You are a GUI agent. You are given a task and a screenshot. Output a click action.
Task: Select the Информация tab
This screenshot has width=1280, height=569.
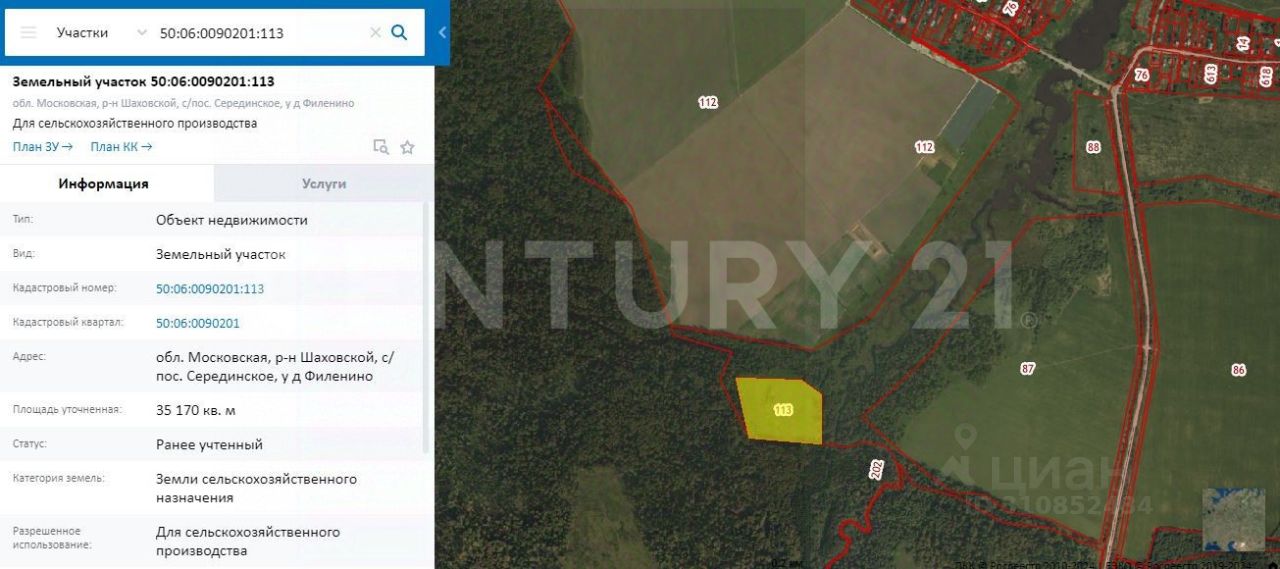(x=104, y=184)
